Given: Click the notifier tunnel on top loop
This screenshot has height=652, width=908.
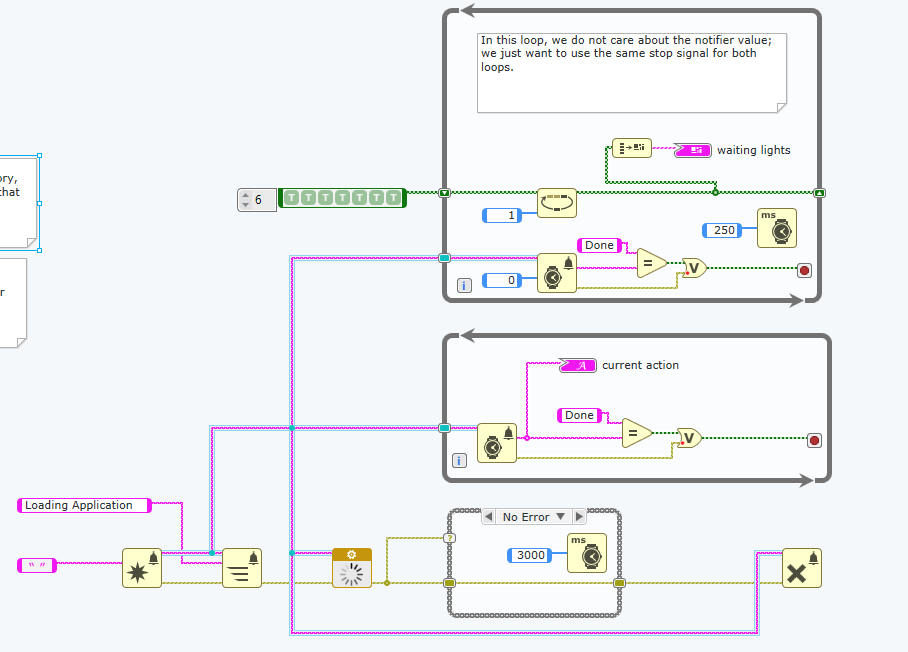Looking at the screenshot, I should click(x=444, y=258).
